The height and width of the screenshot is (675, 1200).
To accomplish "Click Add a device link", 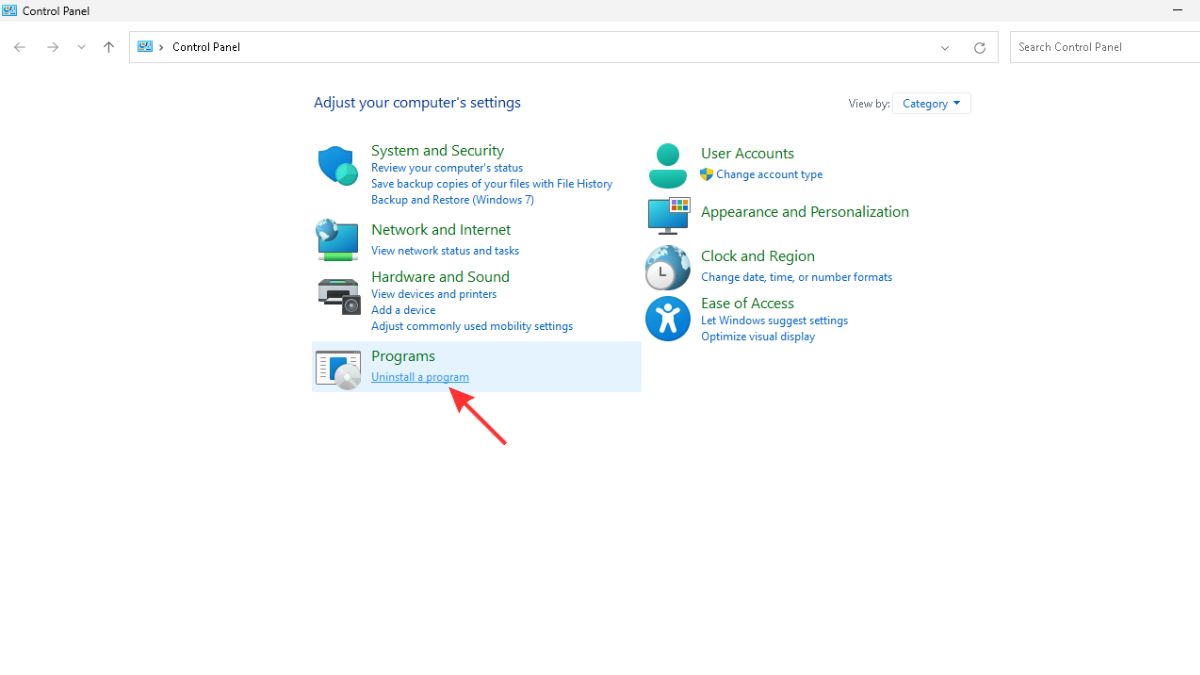I will [x=403, y=310].
